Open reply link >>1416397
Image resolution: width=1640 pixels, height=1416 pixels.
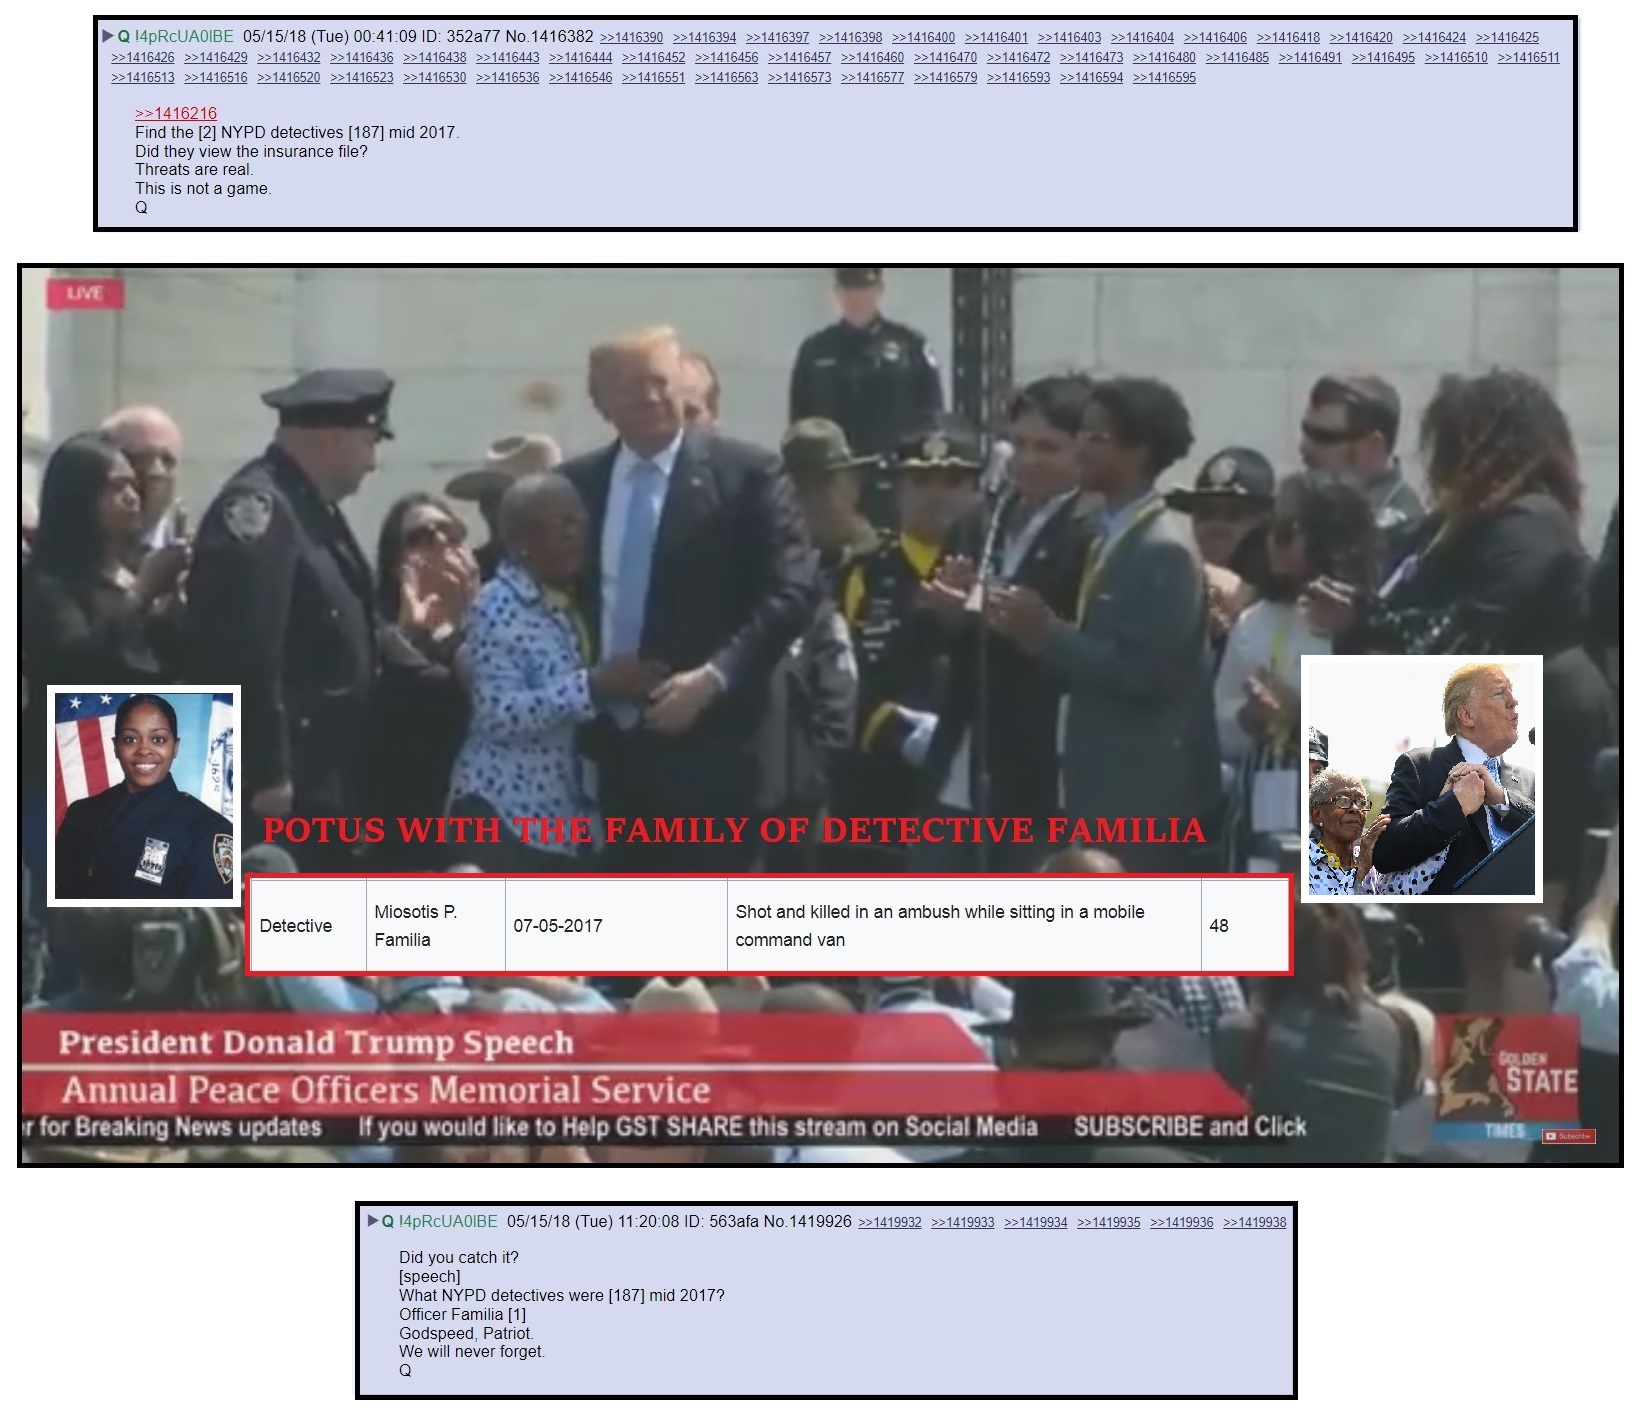tap(777, 38)
